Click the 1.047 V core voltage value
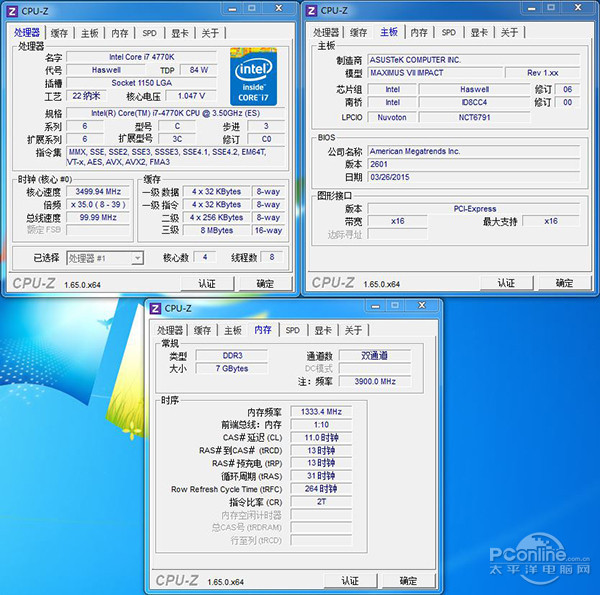Screen dimensions: 600x595 coord(191,96)
